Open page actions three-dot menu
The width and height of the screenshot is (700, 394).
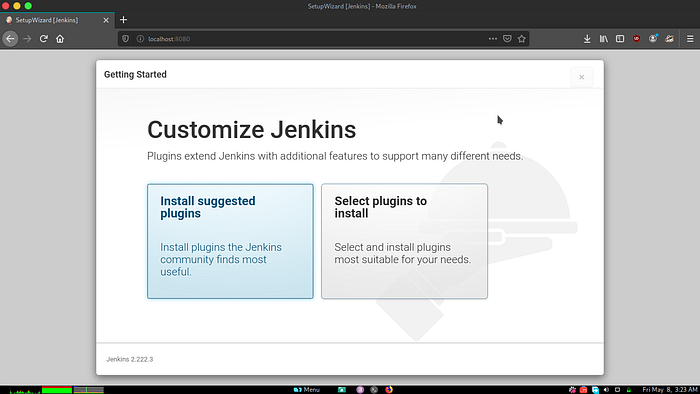[493, 39]
